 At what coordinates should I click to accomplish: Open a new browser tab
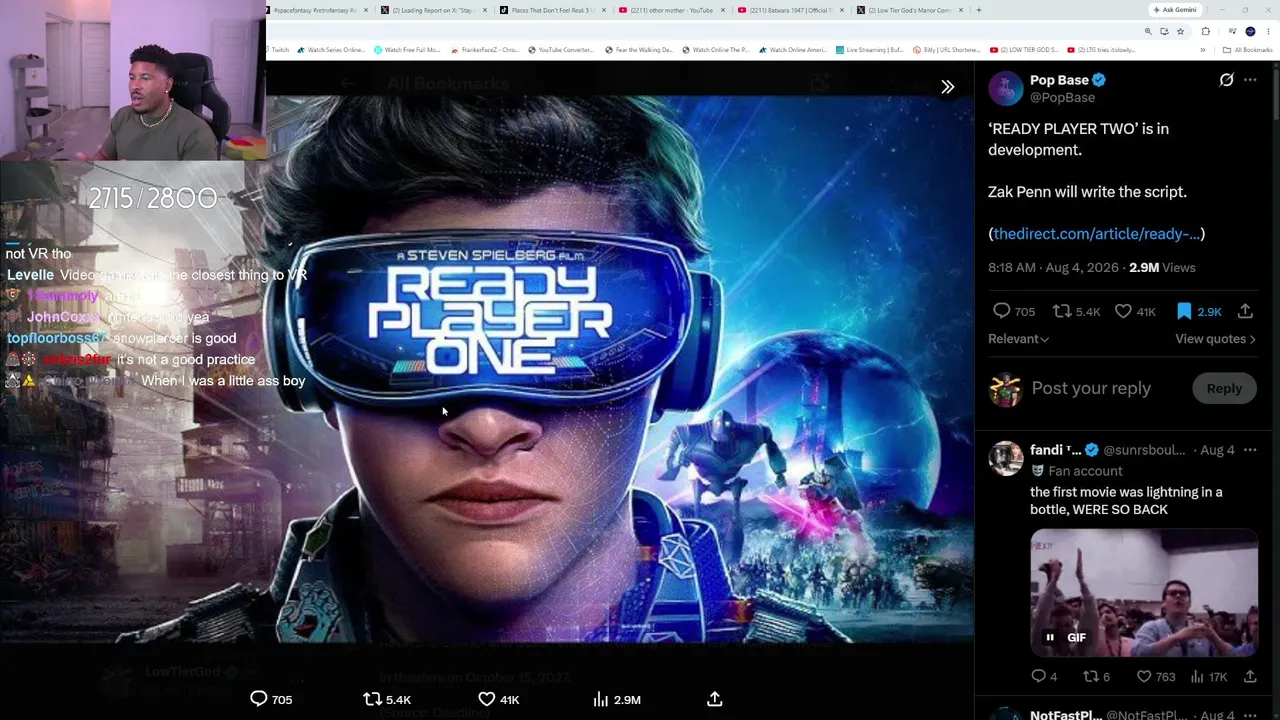coord(979,10)
